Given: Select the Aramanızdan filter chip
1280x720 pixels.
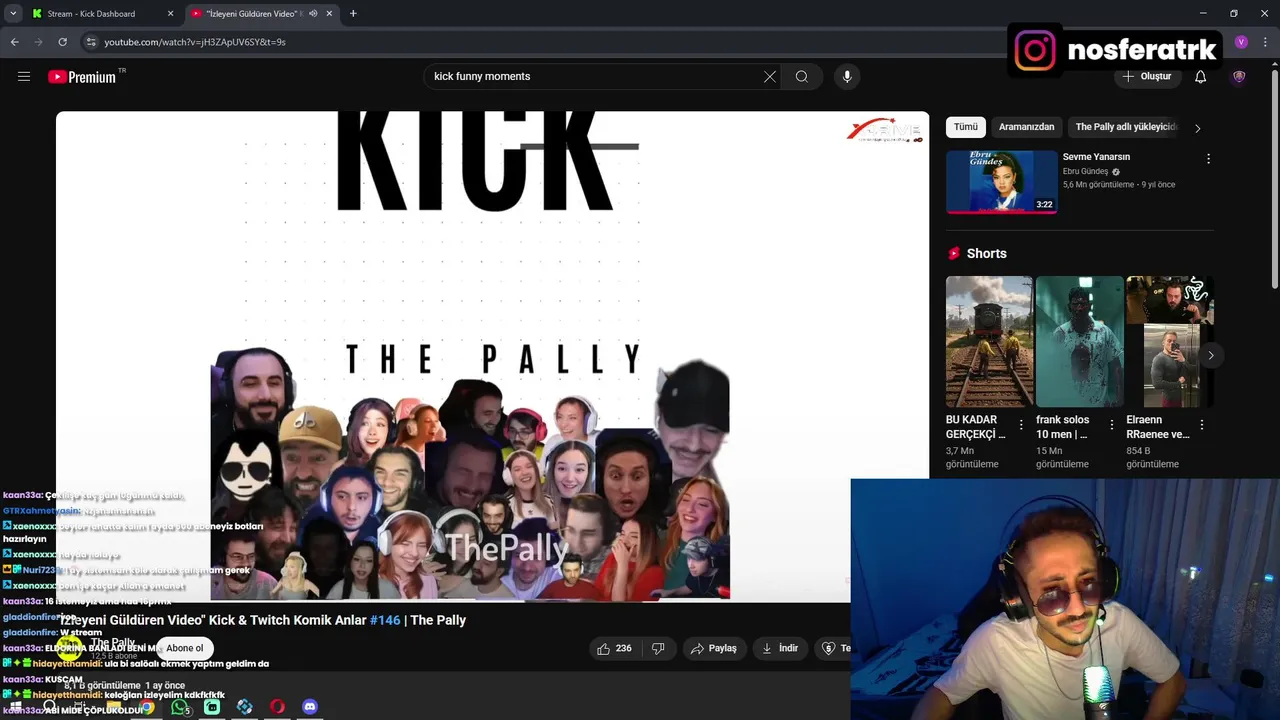Looking at the screenshot, I should [1027, 127].
